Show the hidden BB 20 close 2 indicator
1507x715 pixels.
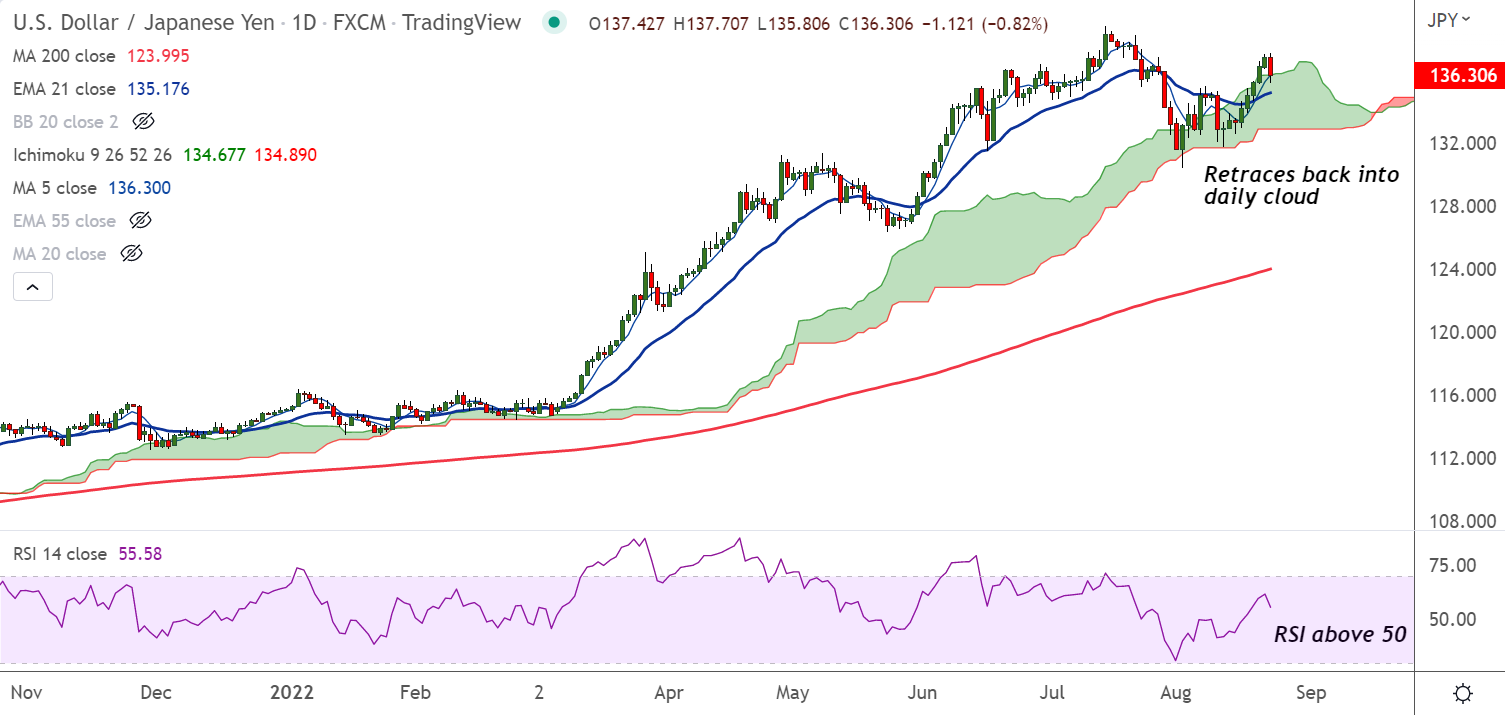click(143, 122)
